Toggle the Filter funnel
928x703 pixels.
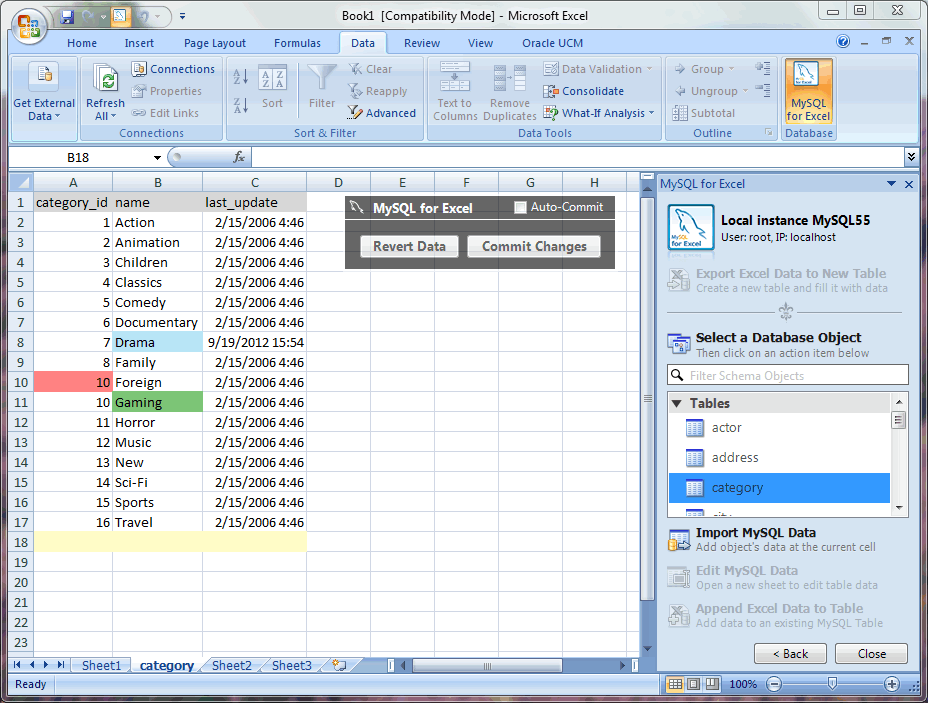(x=321, y=87)
